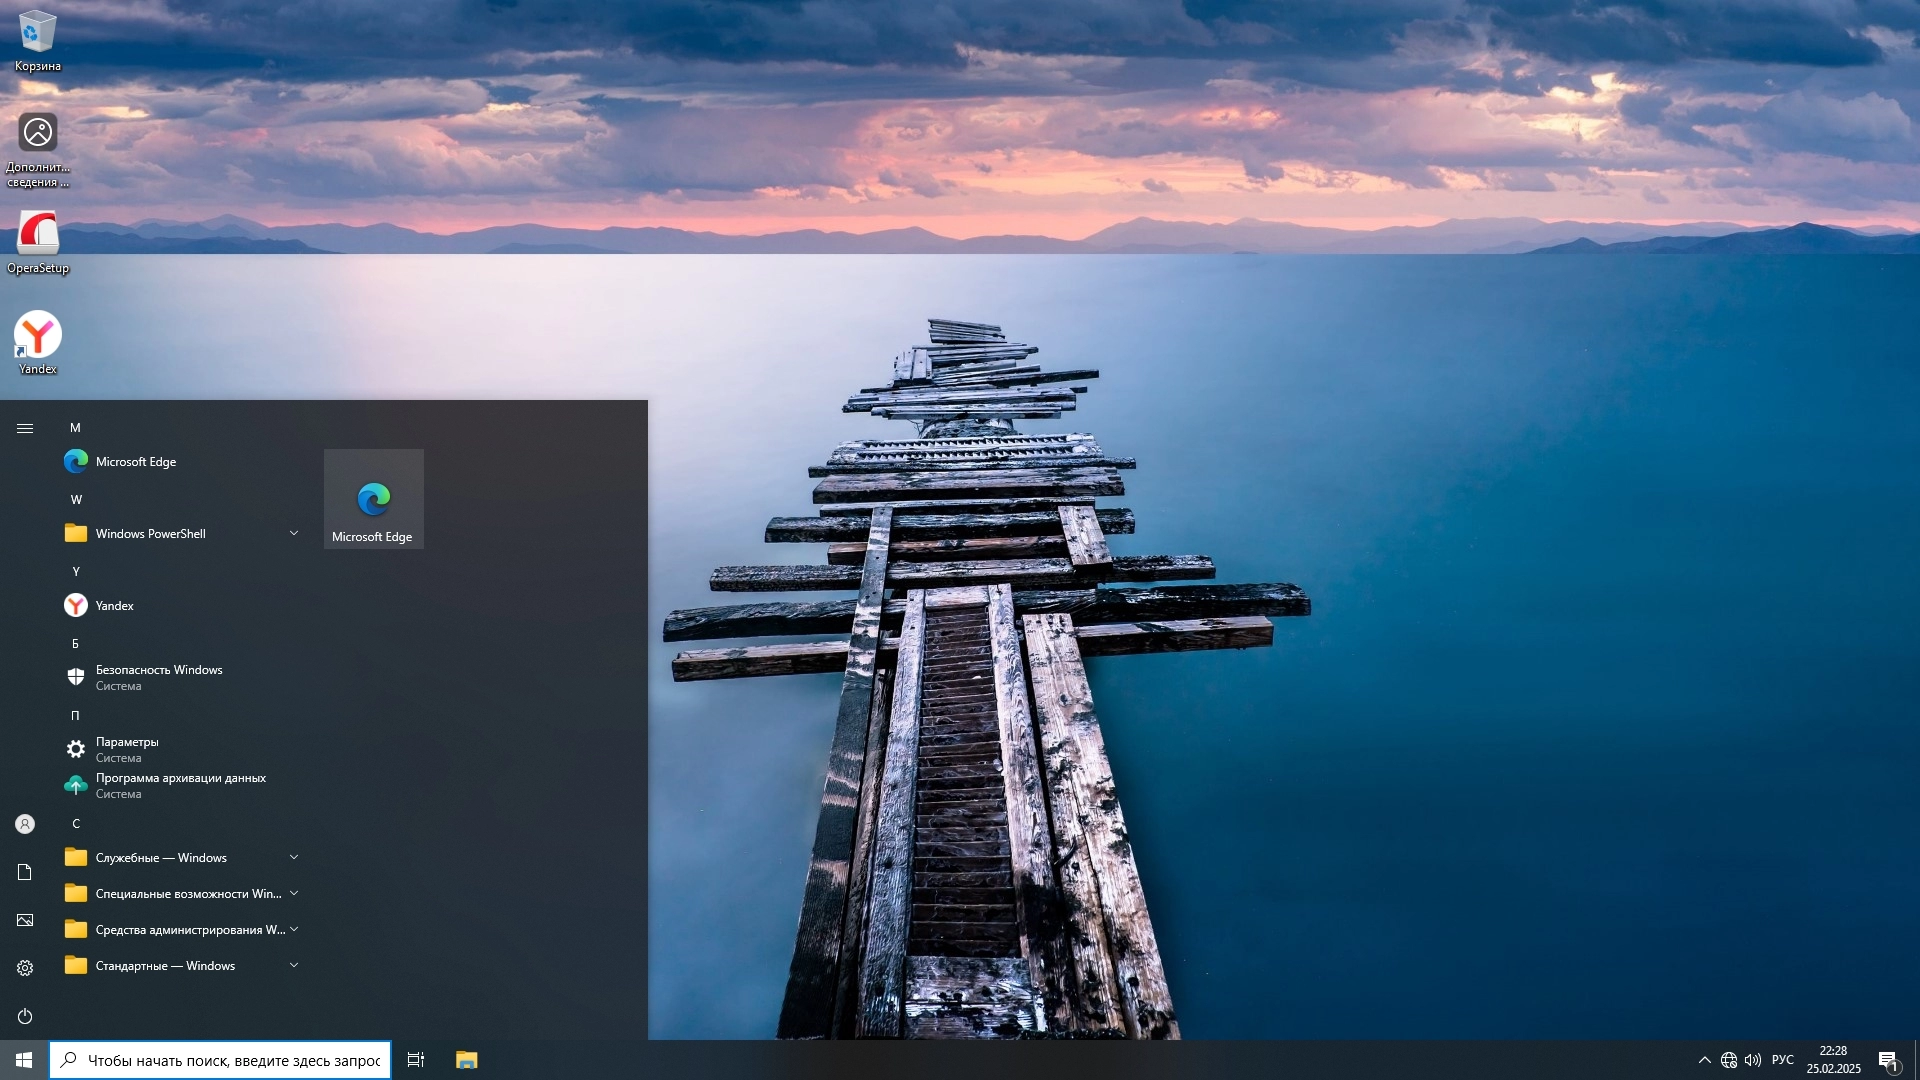Launch Yandex from the app list

coord(114,606)
